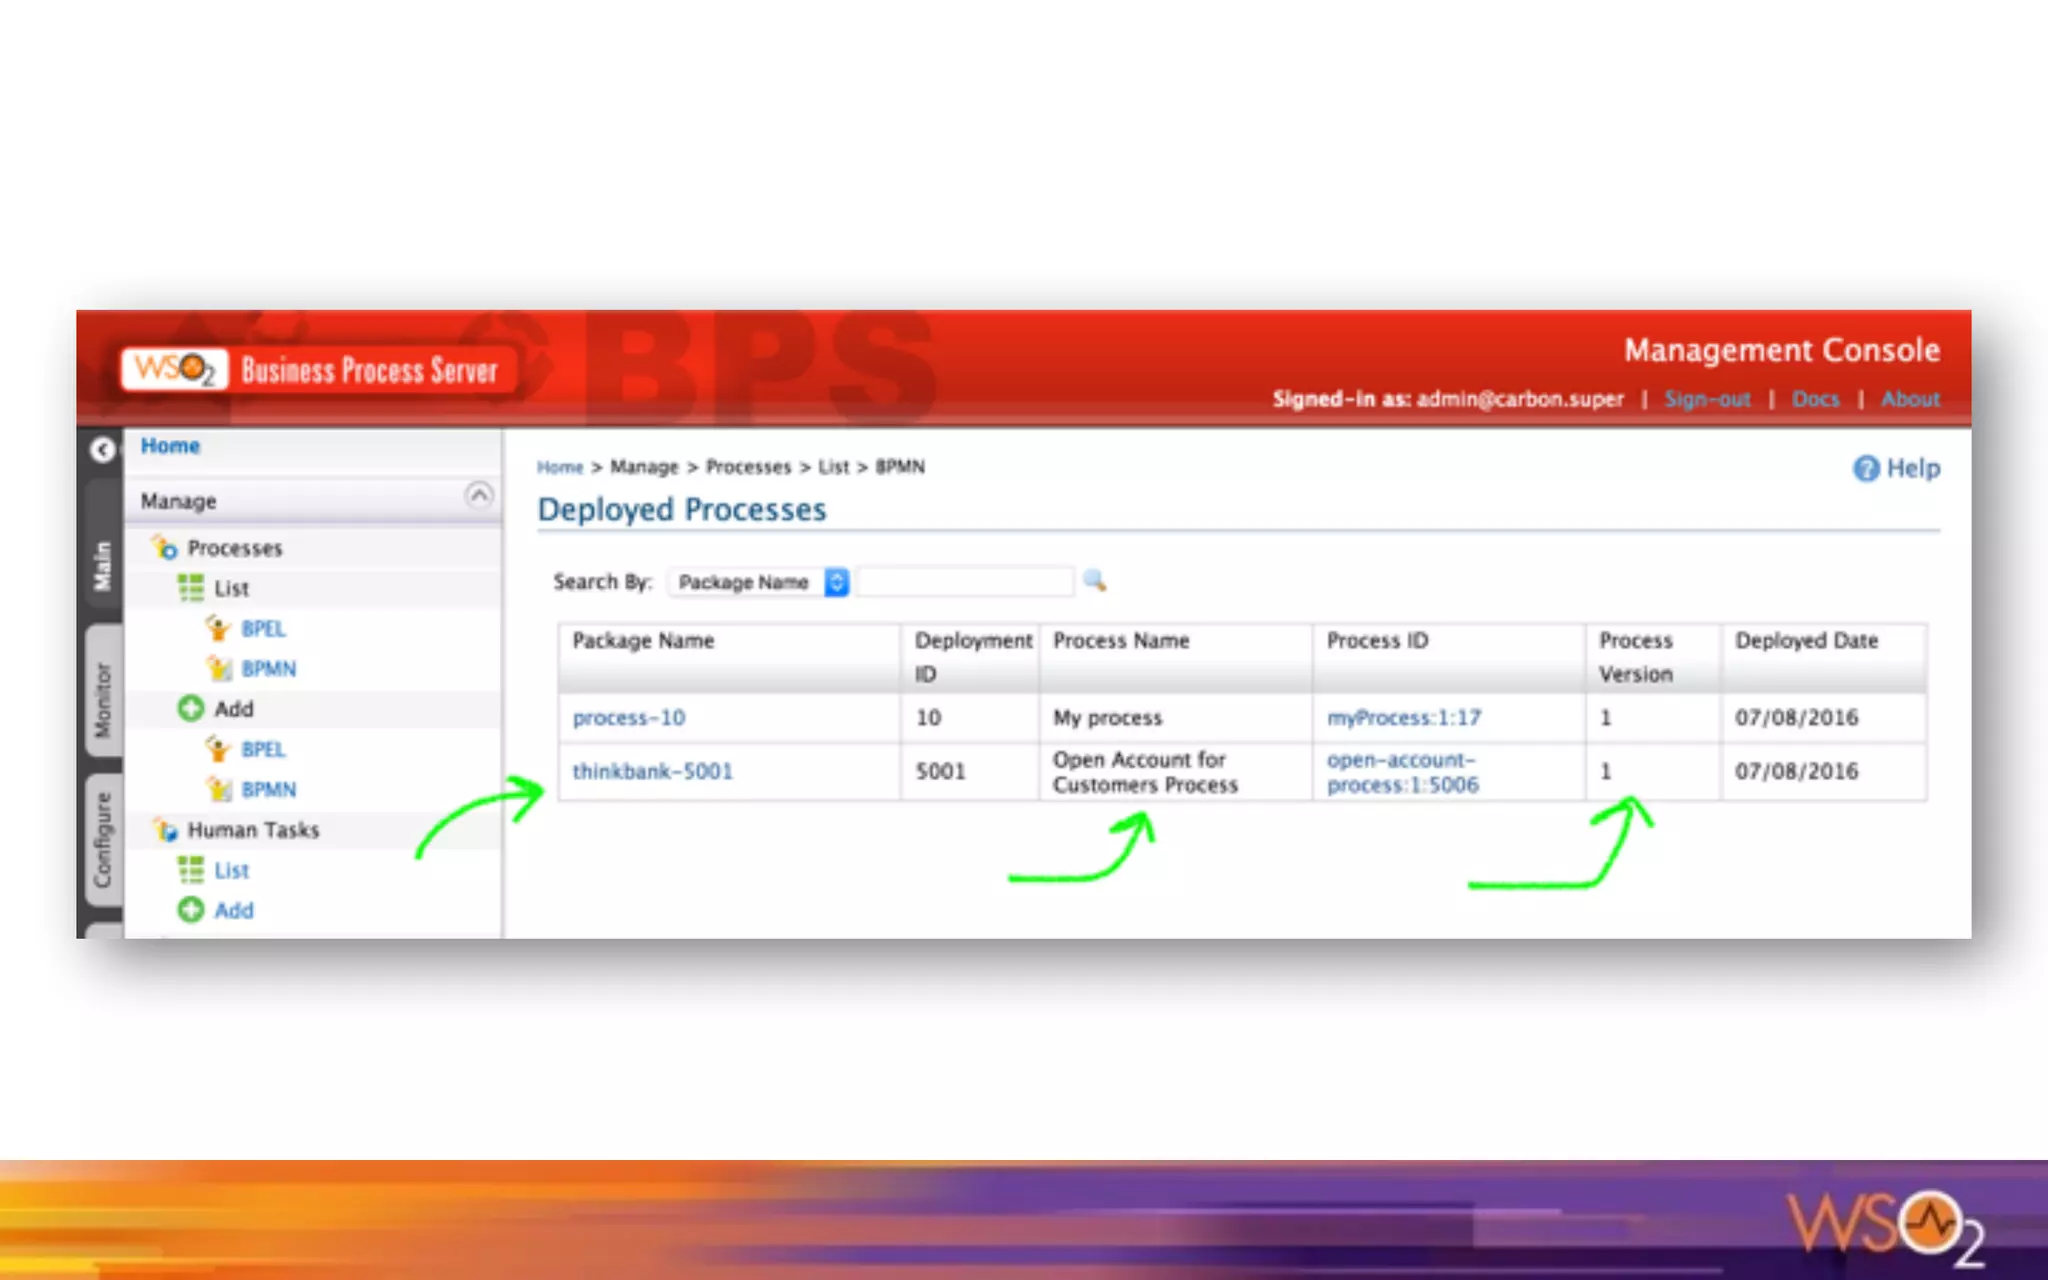The height and width of the screenshot is (1280, 2048).
Task: Click the Sign-out link
Action: tap(1707, 399)
